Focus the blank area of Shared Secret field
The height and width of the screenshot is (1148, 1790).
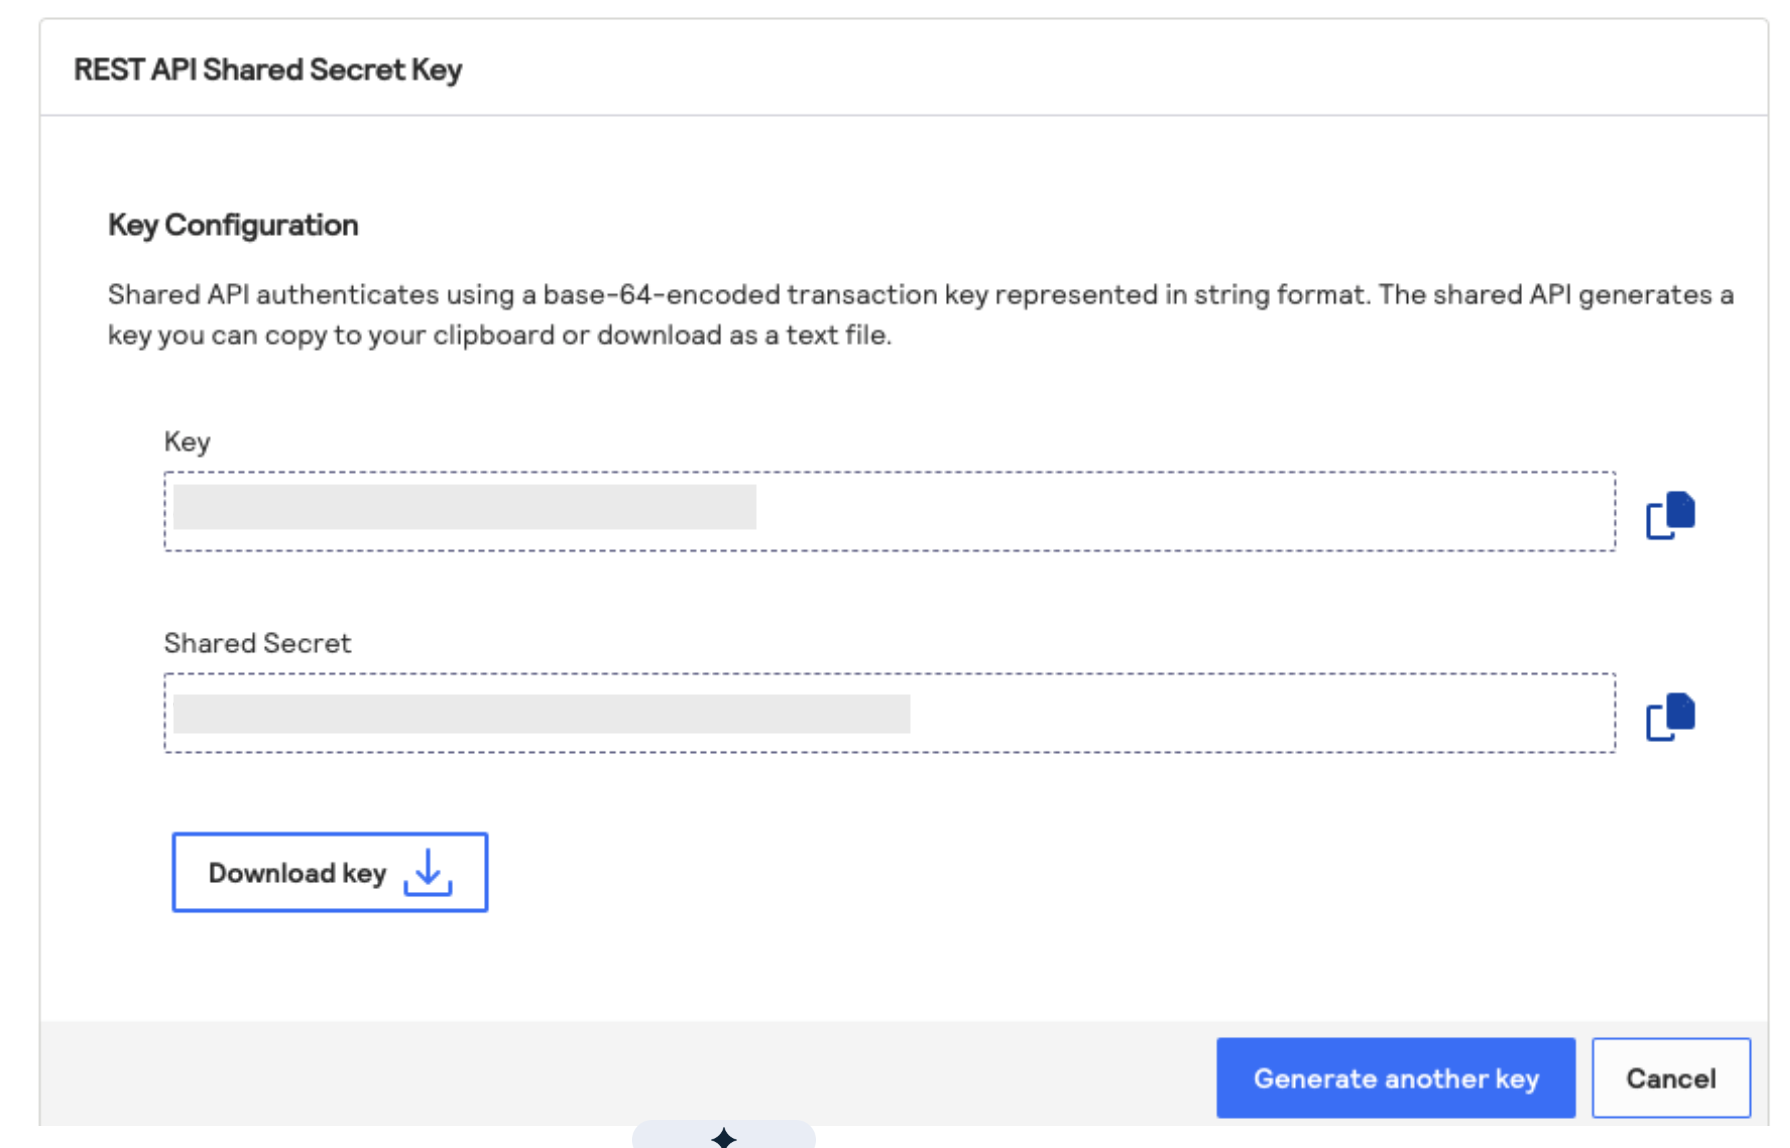coord(1262,713)
